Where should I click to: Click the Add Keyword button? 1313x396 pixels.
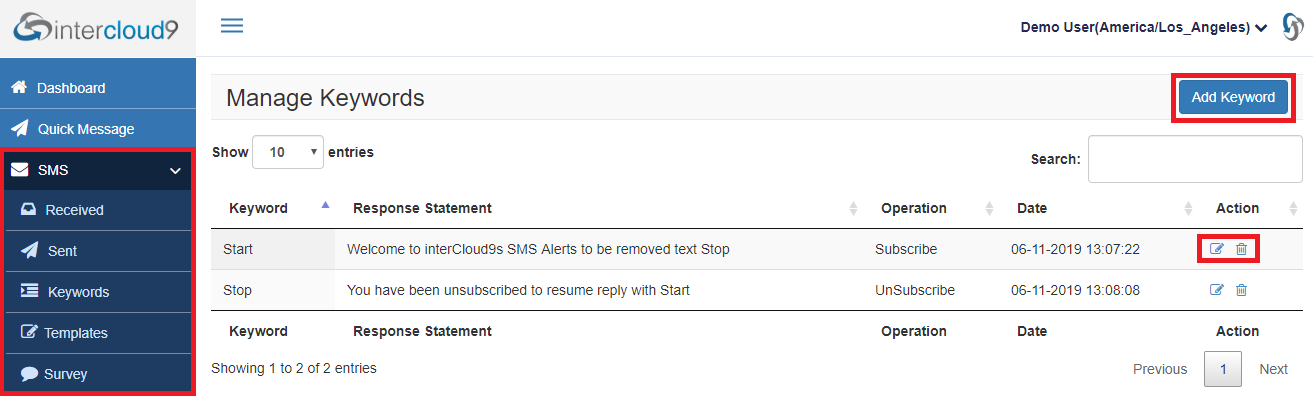[x=1233, y=97]
